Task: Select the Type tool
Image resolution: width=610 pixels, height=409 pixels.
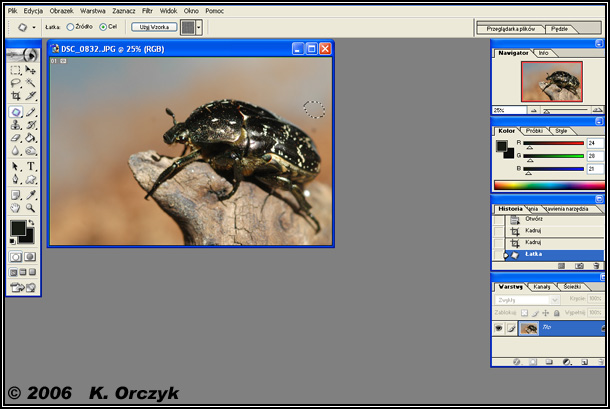Action: (x=31, y=166)
